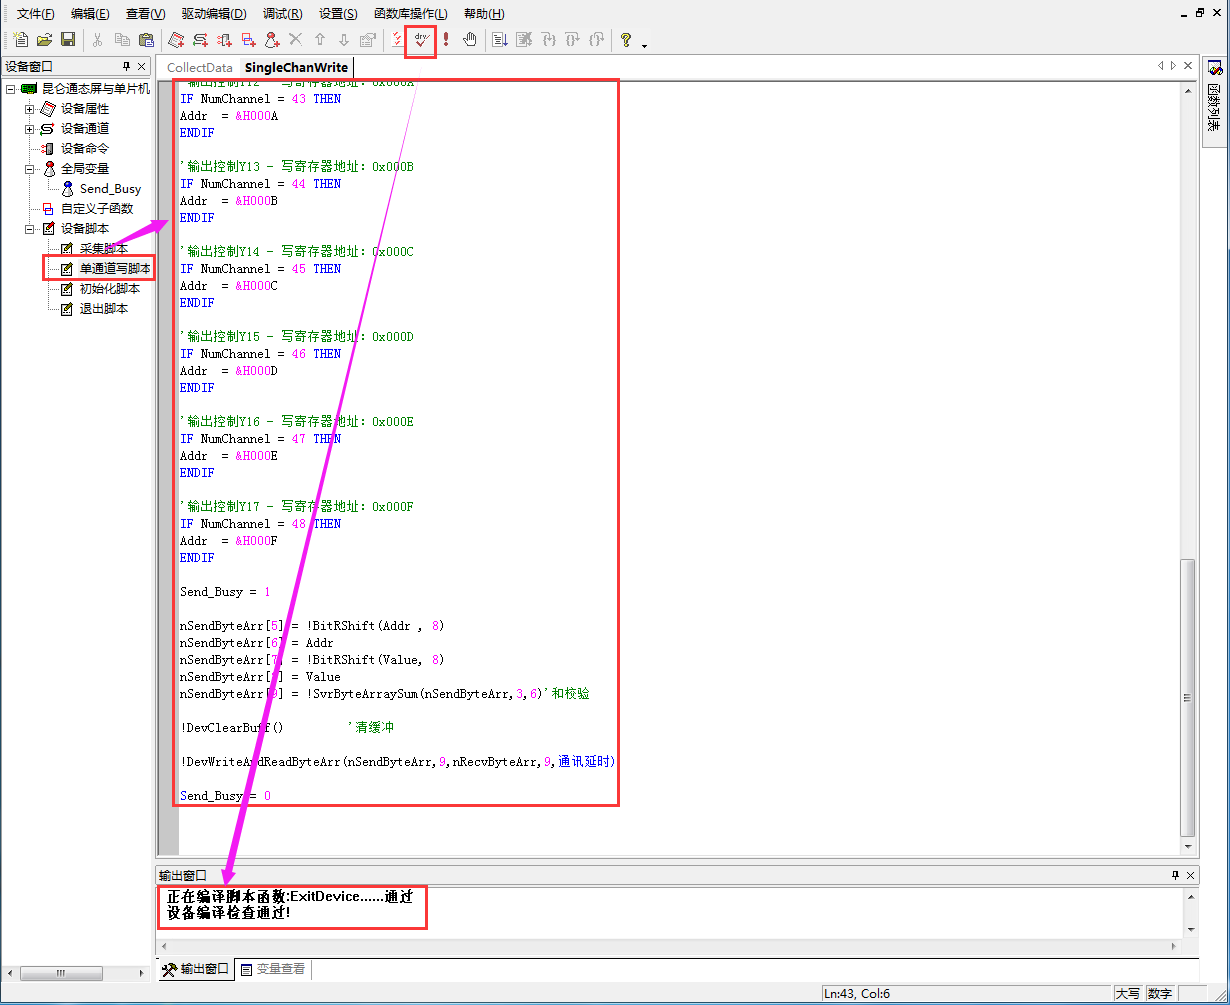The width and height of the screenshot is (1230, 1005).
Task: Click the New file toolbar icon
Action: point(21,40)
